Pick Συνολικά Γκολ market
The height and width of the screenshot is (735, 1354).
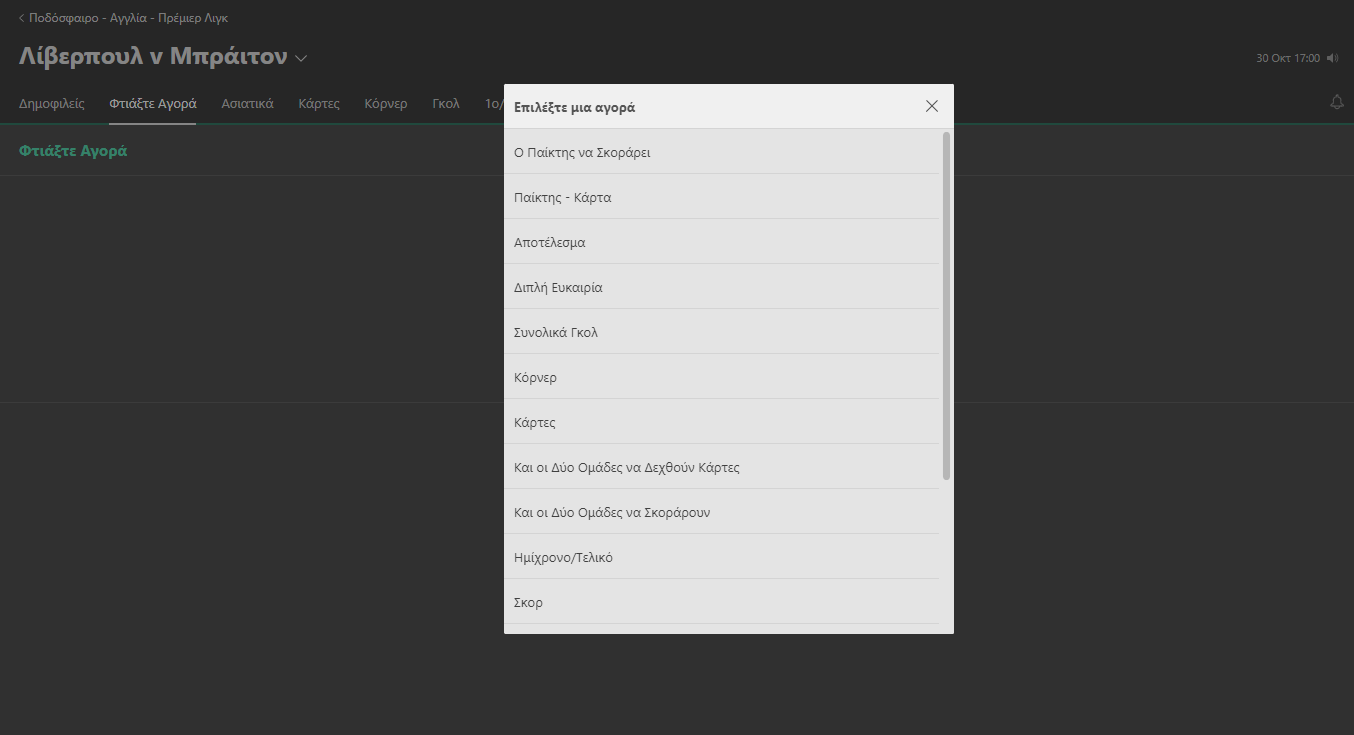tap(721, 332)
